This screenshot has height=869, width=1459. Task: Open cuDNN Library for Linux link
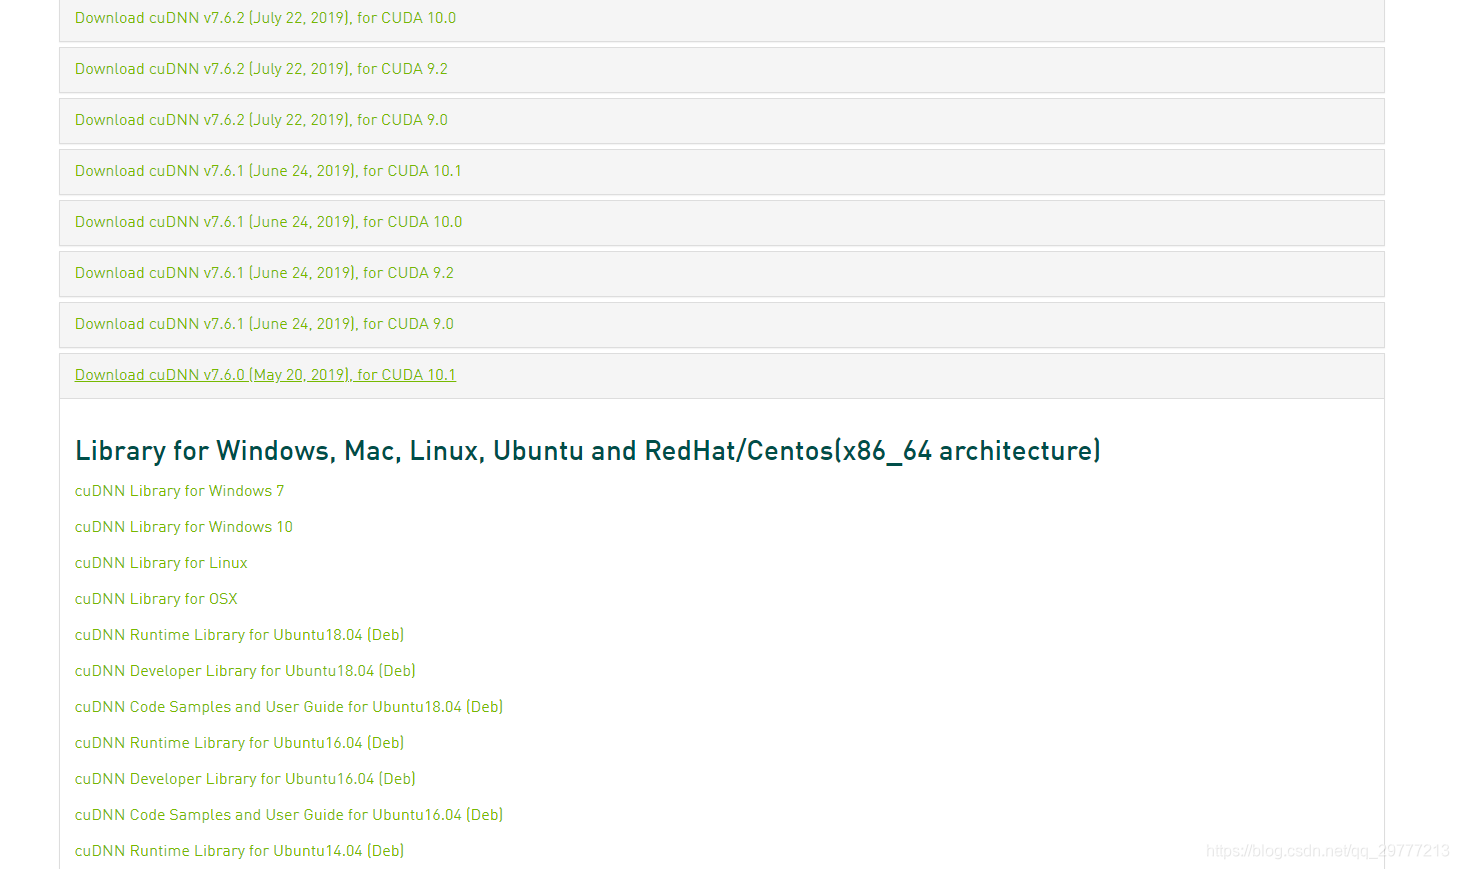click(x=161, y=563)
